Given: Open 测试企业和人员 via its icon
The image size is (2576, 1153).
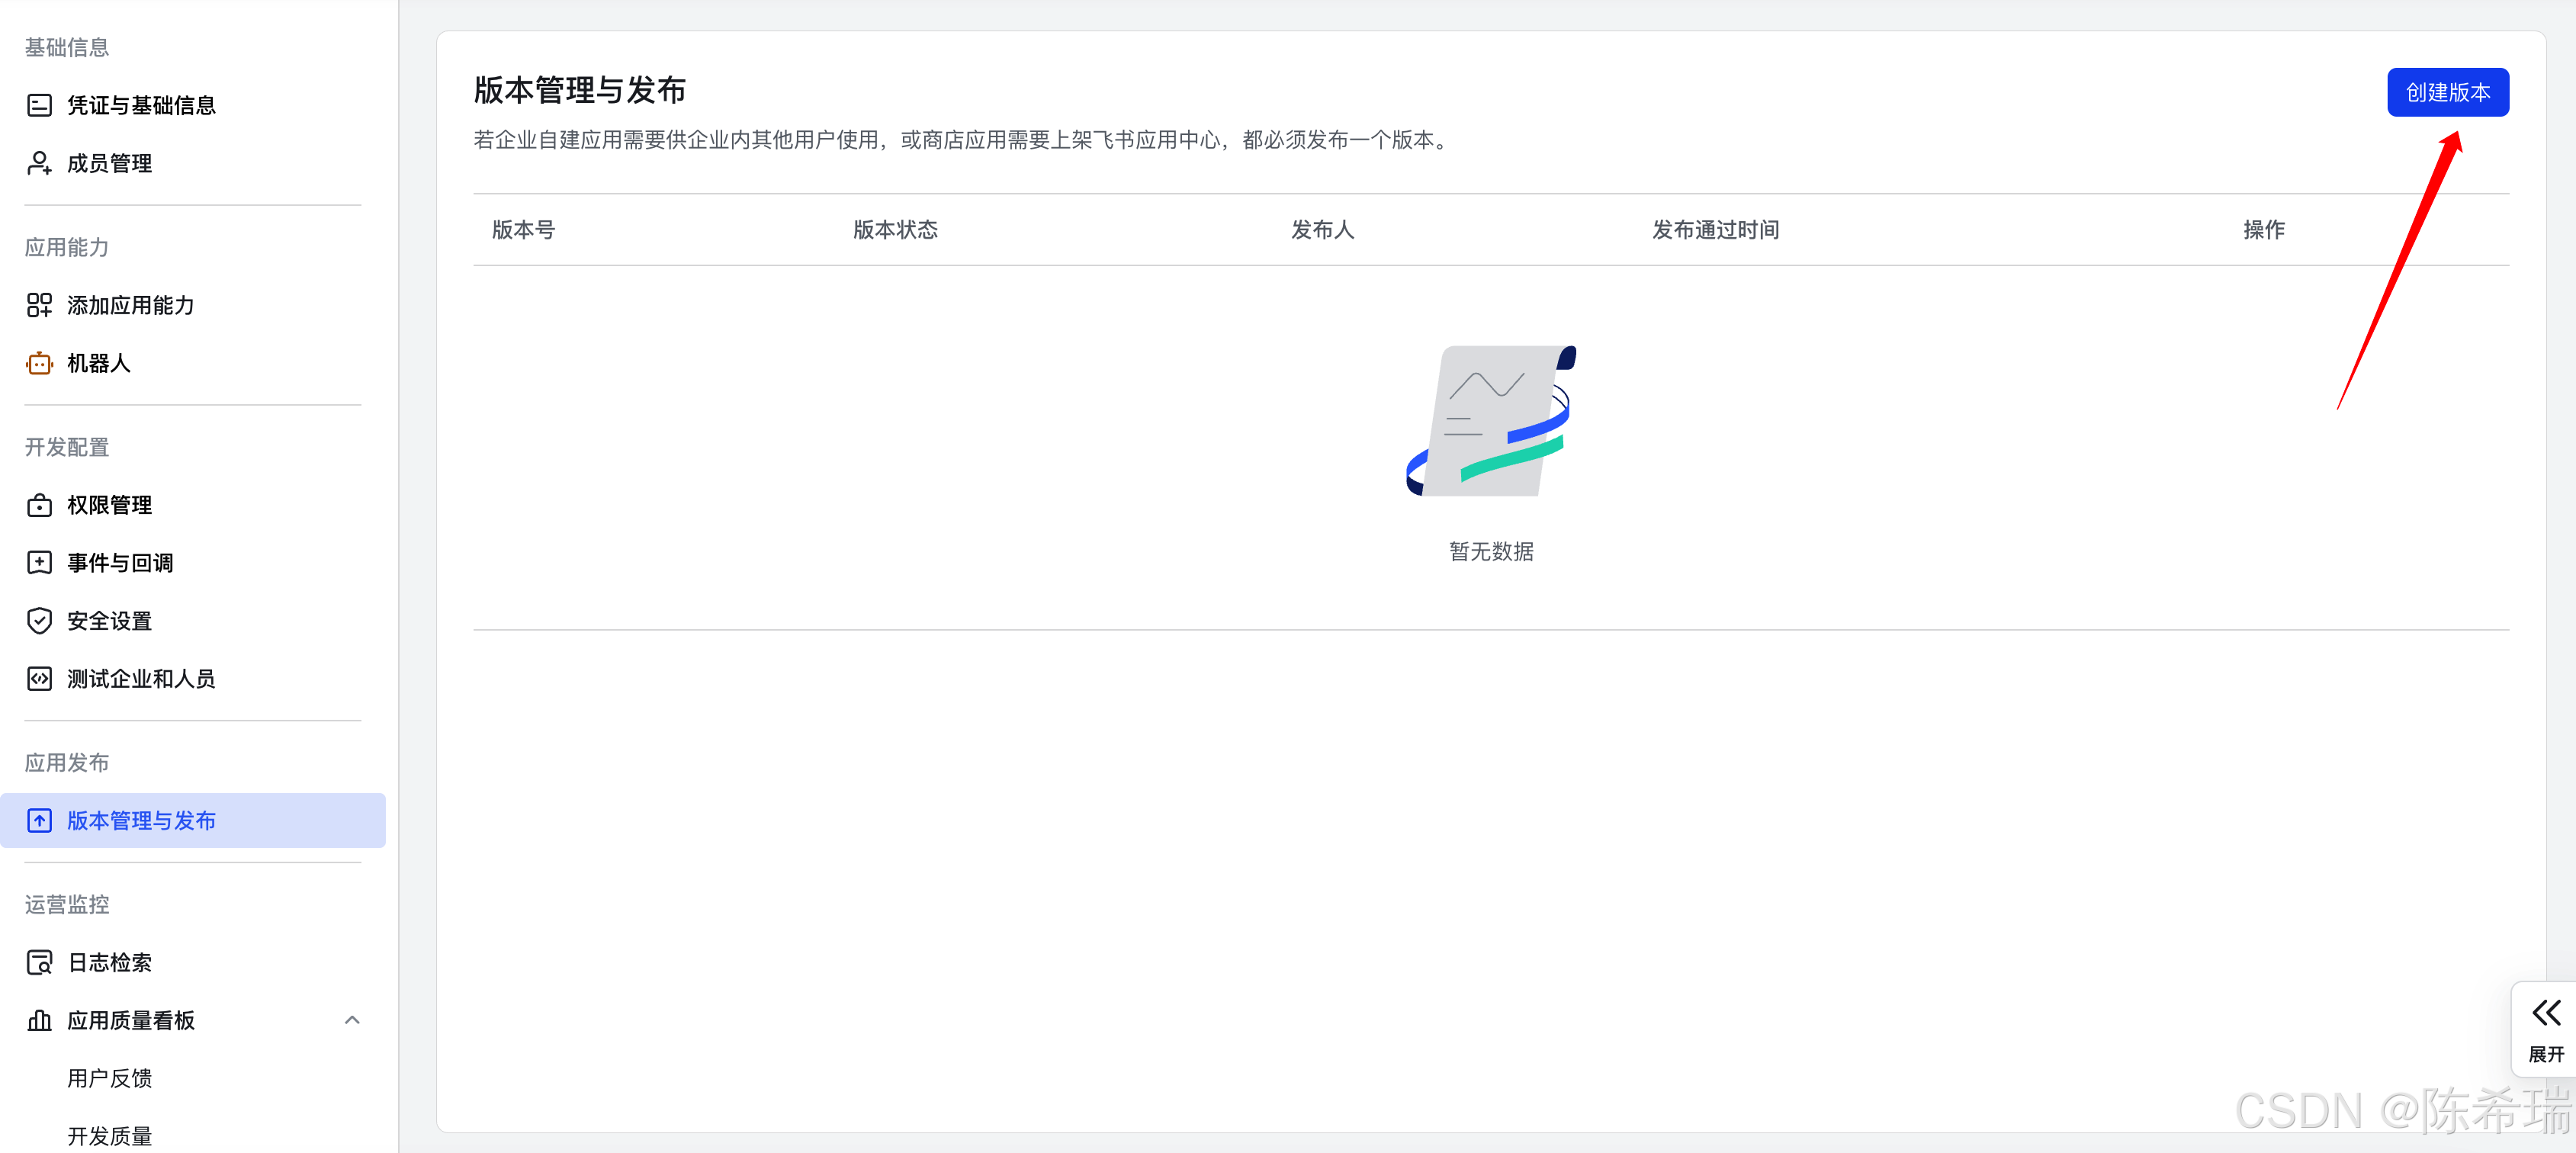Looking at the screenshot, I should pyautogui.click(x=39, y=678).
